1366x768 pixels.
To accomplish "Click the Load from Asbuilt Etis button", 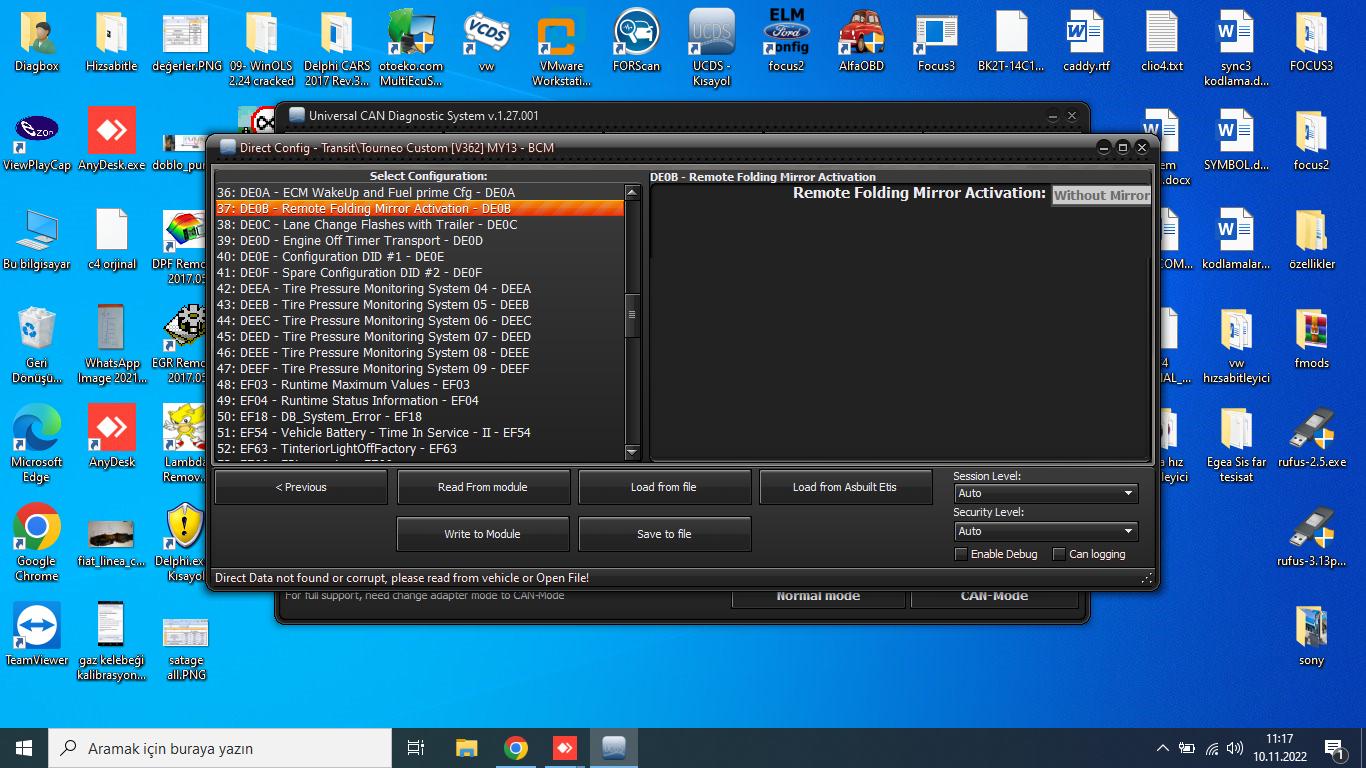I will coord(844,487).
